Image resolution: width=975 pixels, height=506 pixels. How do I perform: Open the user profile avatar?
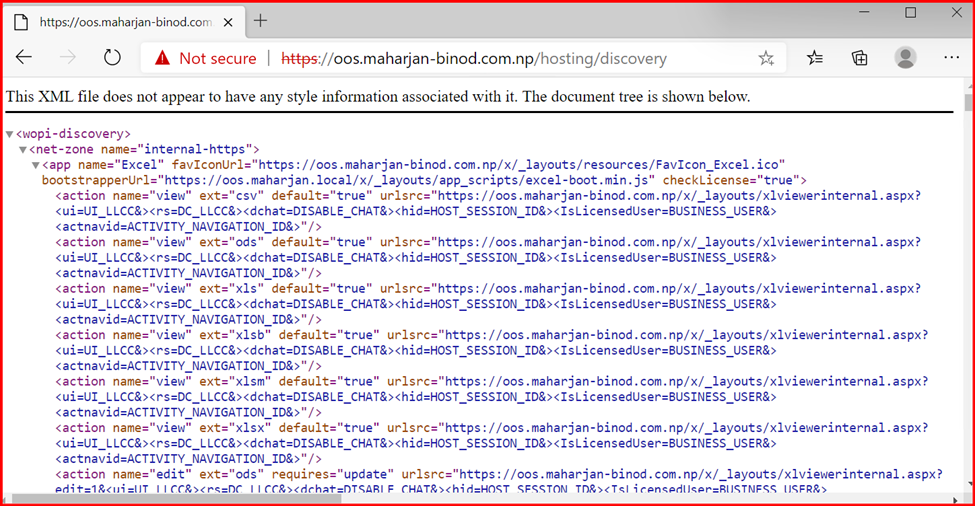click(x=905, y=58)
